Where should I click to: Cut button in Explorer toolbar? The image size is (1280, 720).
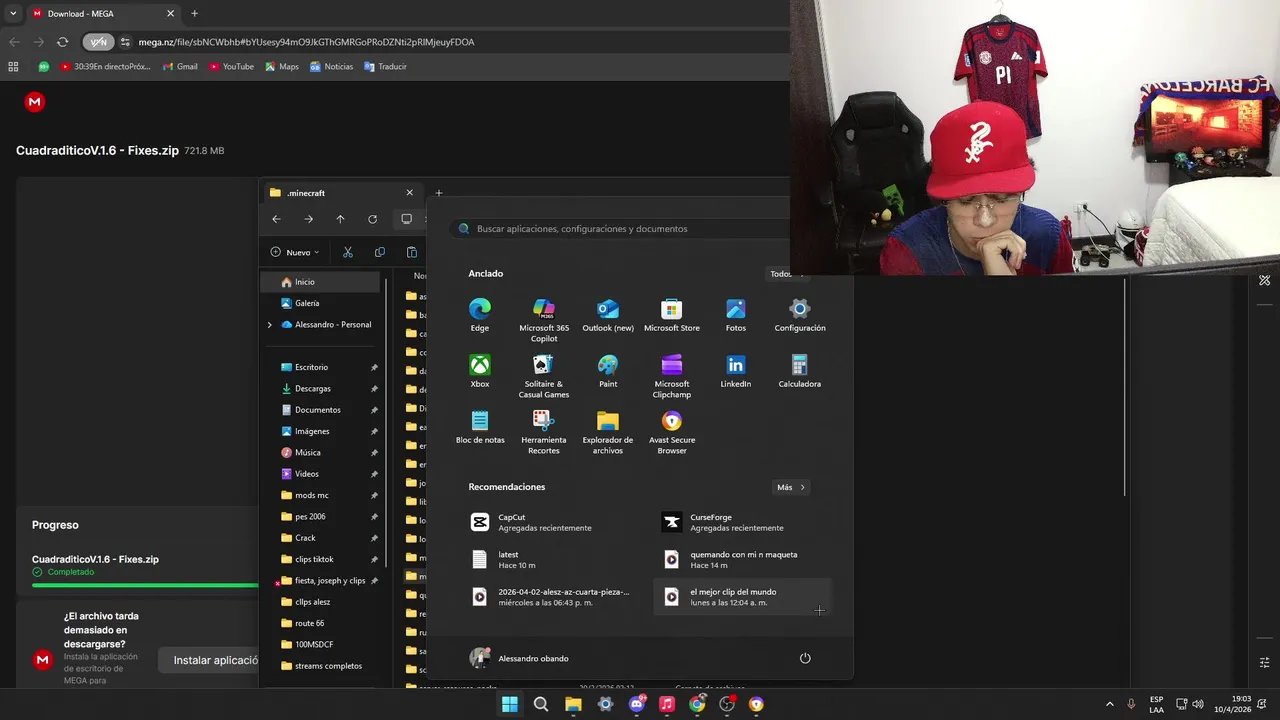point(348,252)
